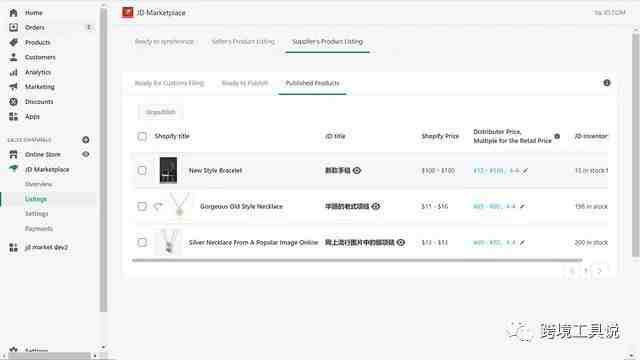Click the $100 - $100 Shopify price
This screenshot has width=640, height=360.
point(438,171)
